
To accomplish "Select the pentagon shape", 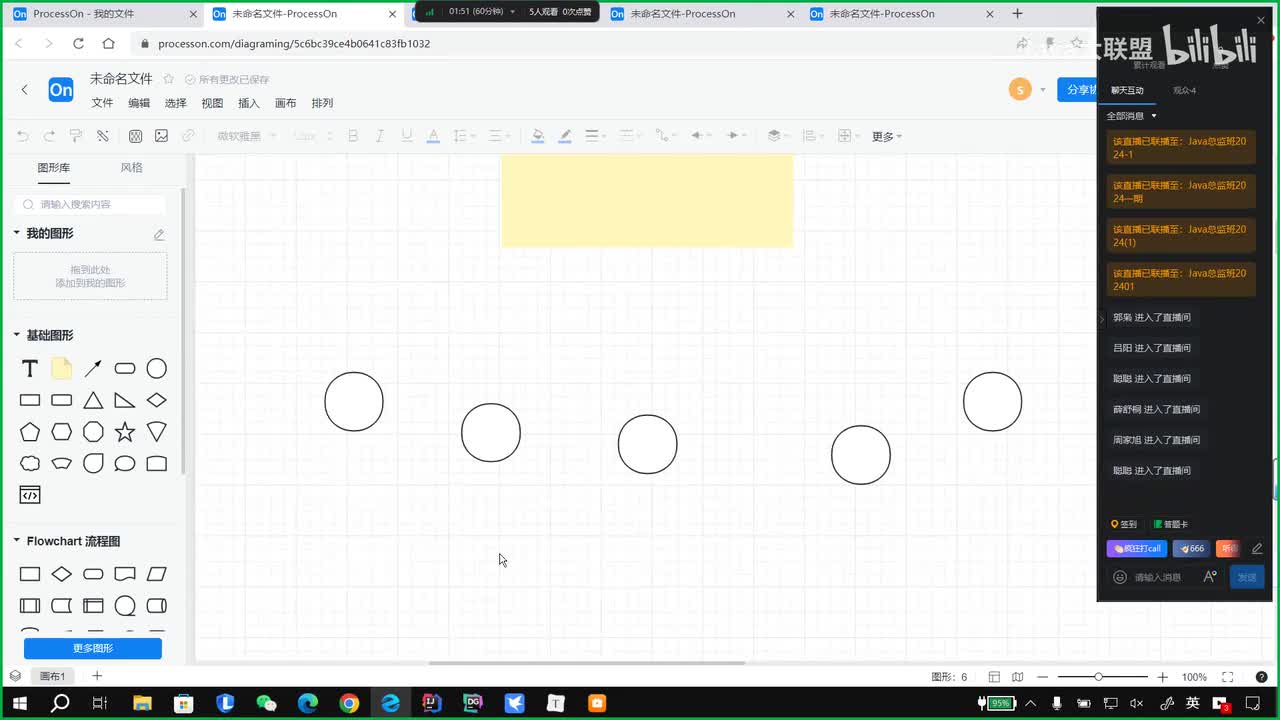I will click(30, 432).
